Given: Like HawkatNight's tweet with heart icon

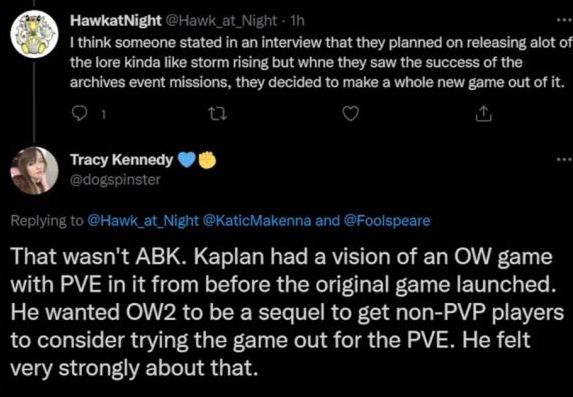Looking at the screenshot, I should click(x=351, y=114).
